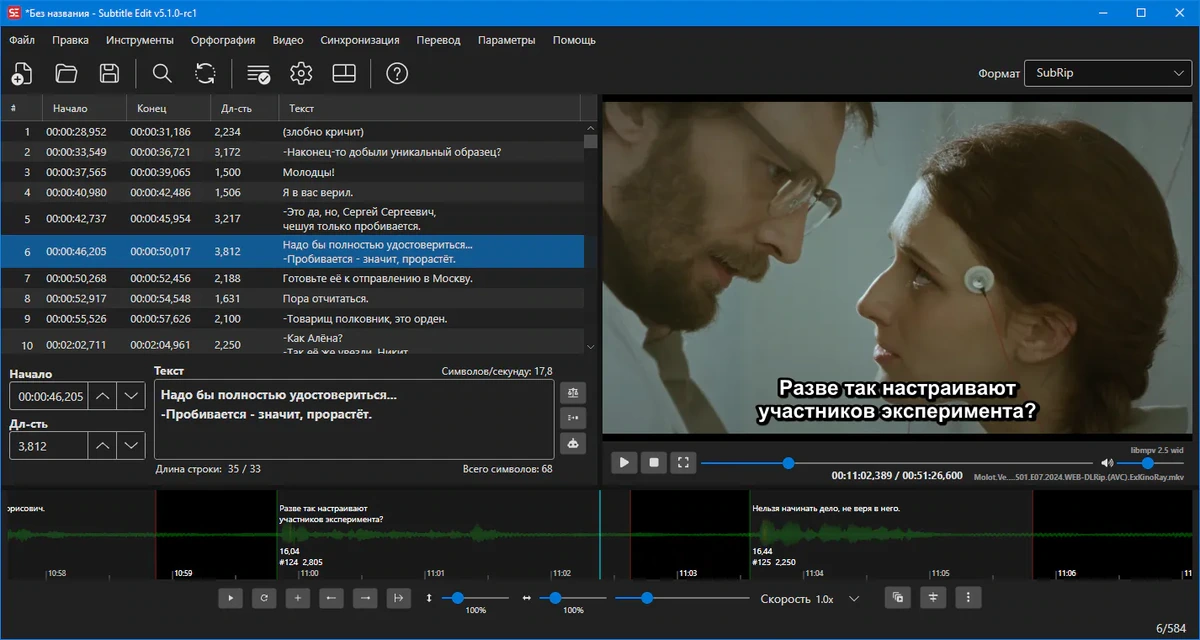Increase Начало start time with up arrow
This screenshot has width=1200, height=640.
(x=103, y=397)
